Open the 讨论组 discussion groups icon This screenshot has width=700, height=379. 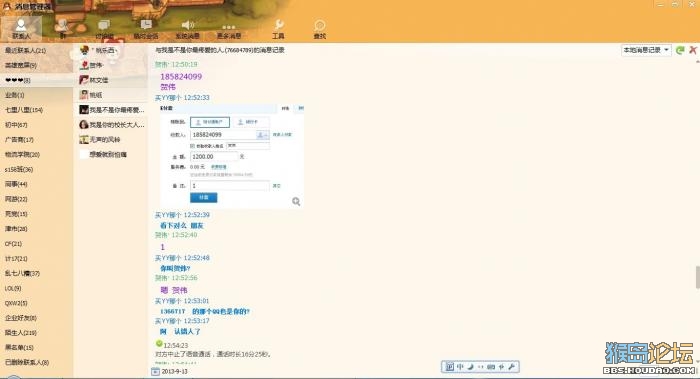(x=104, y=29)
